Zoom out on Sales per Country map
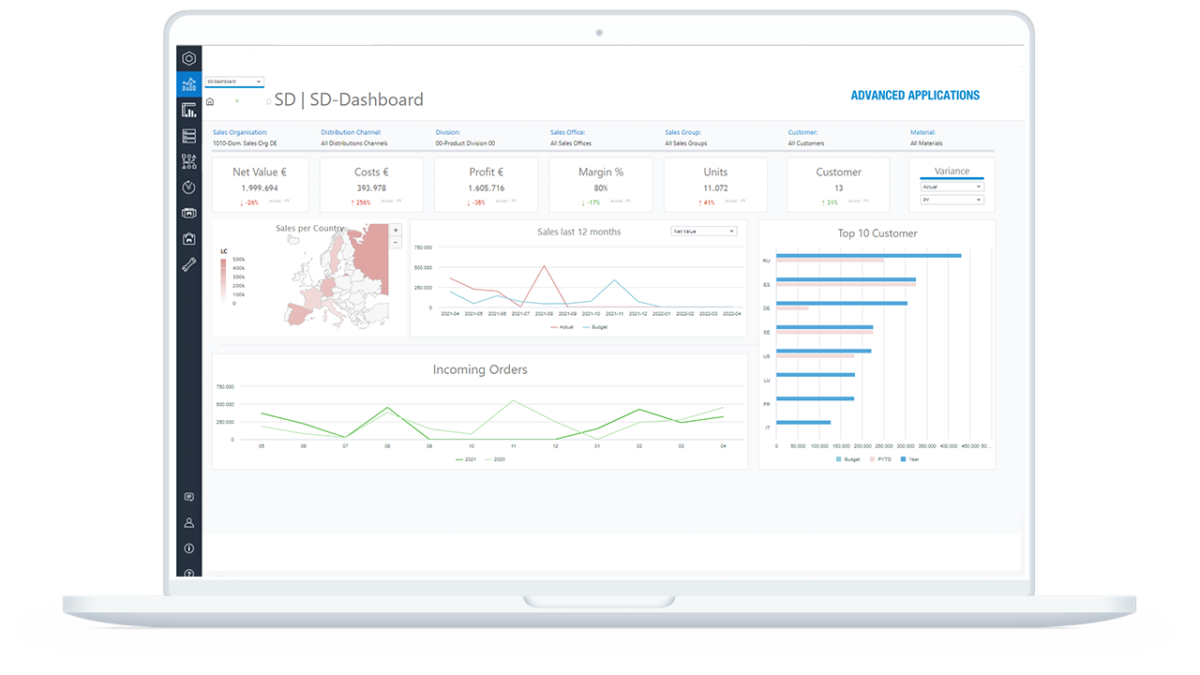 396,242
